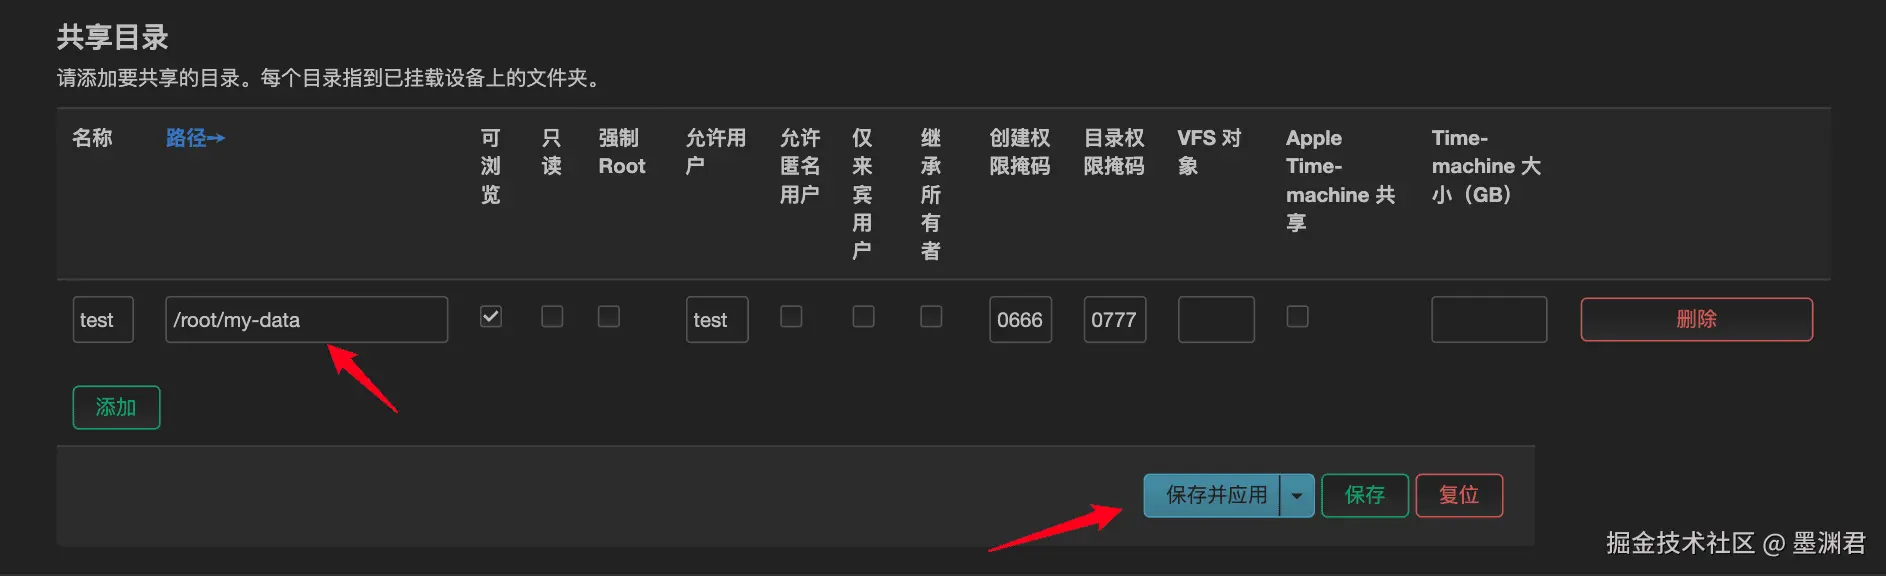The height and width of the screenshot is (576, 1886).
Task: Click the 添加 add button
Action: click(x=116, y=408)
